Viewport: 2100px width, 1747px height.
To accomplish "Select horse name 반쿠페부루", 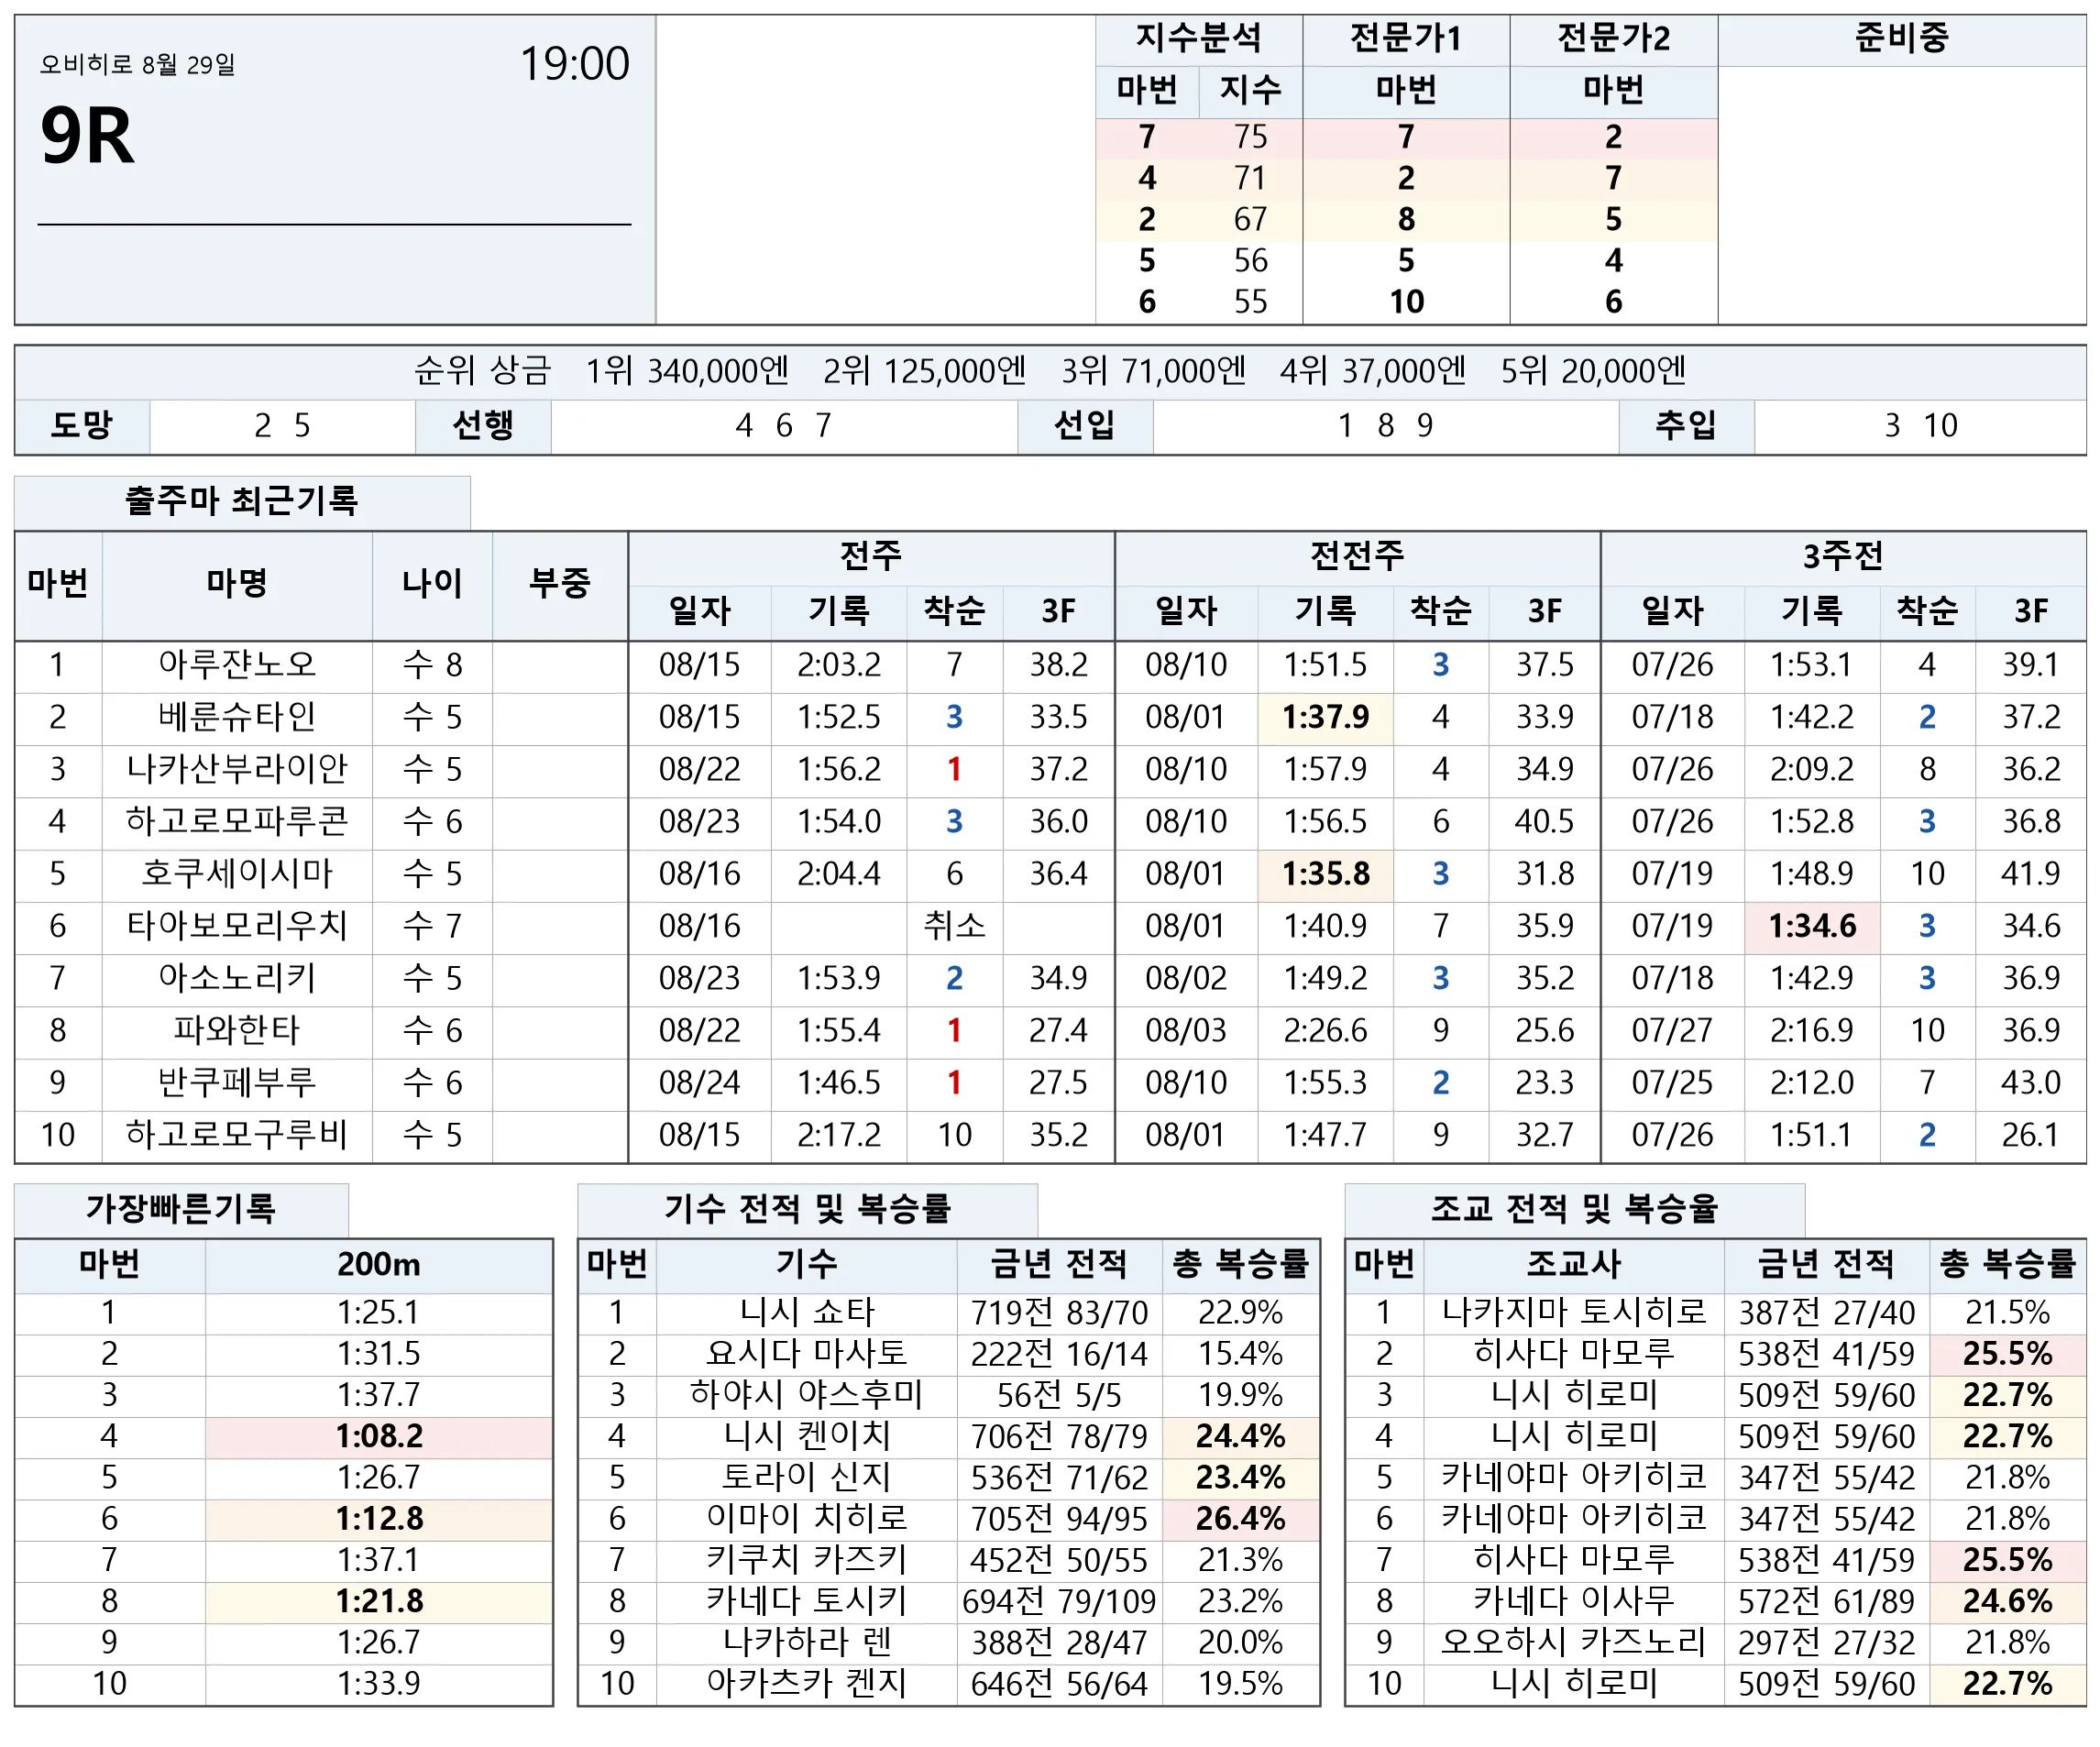I will point(237,1083).
